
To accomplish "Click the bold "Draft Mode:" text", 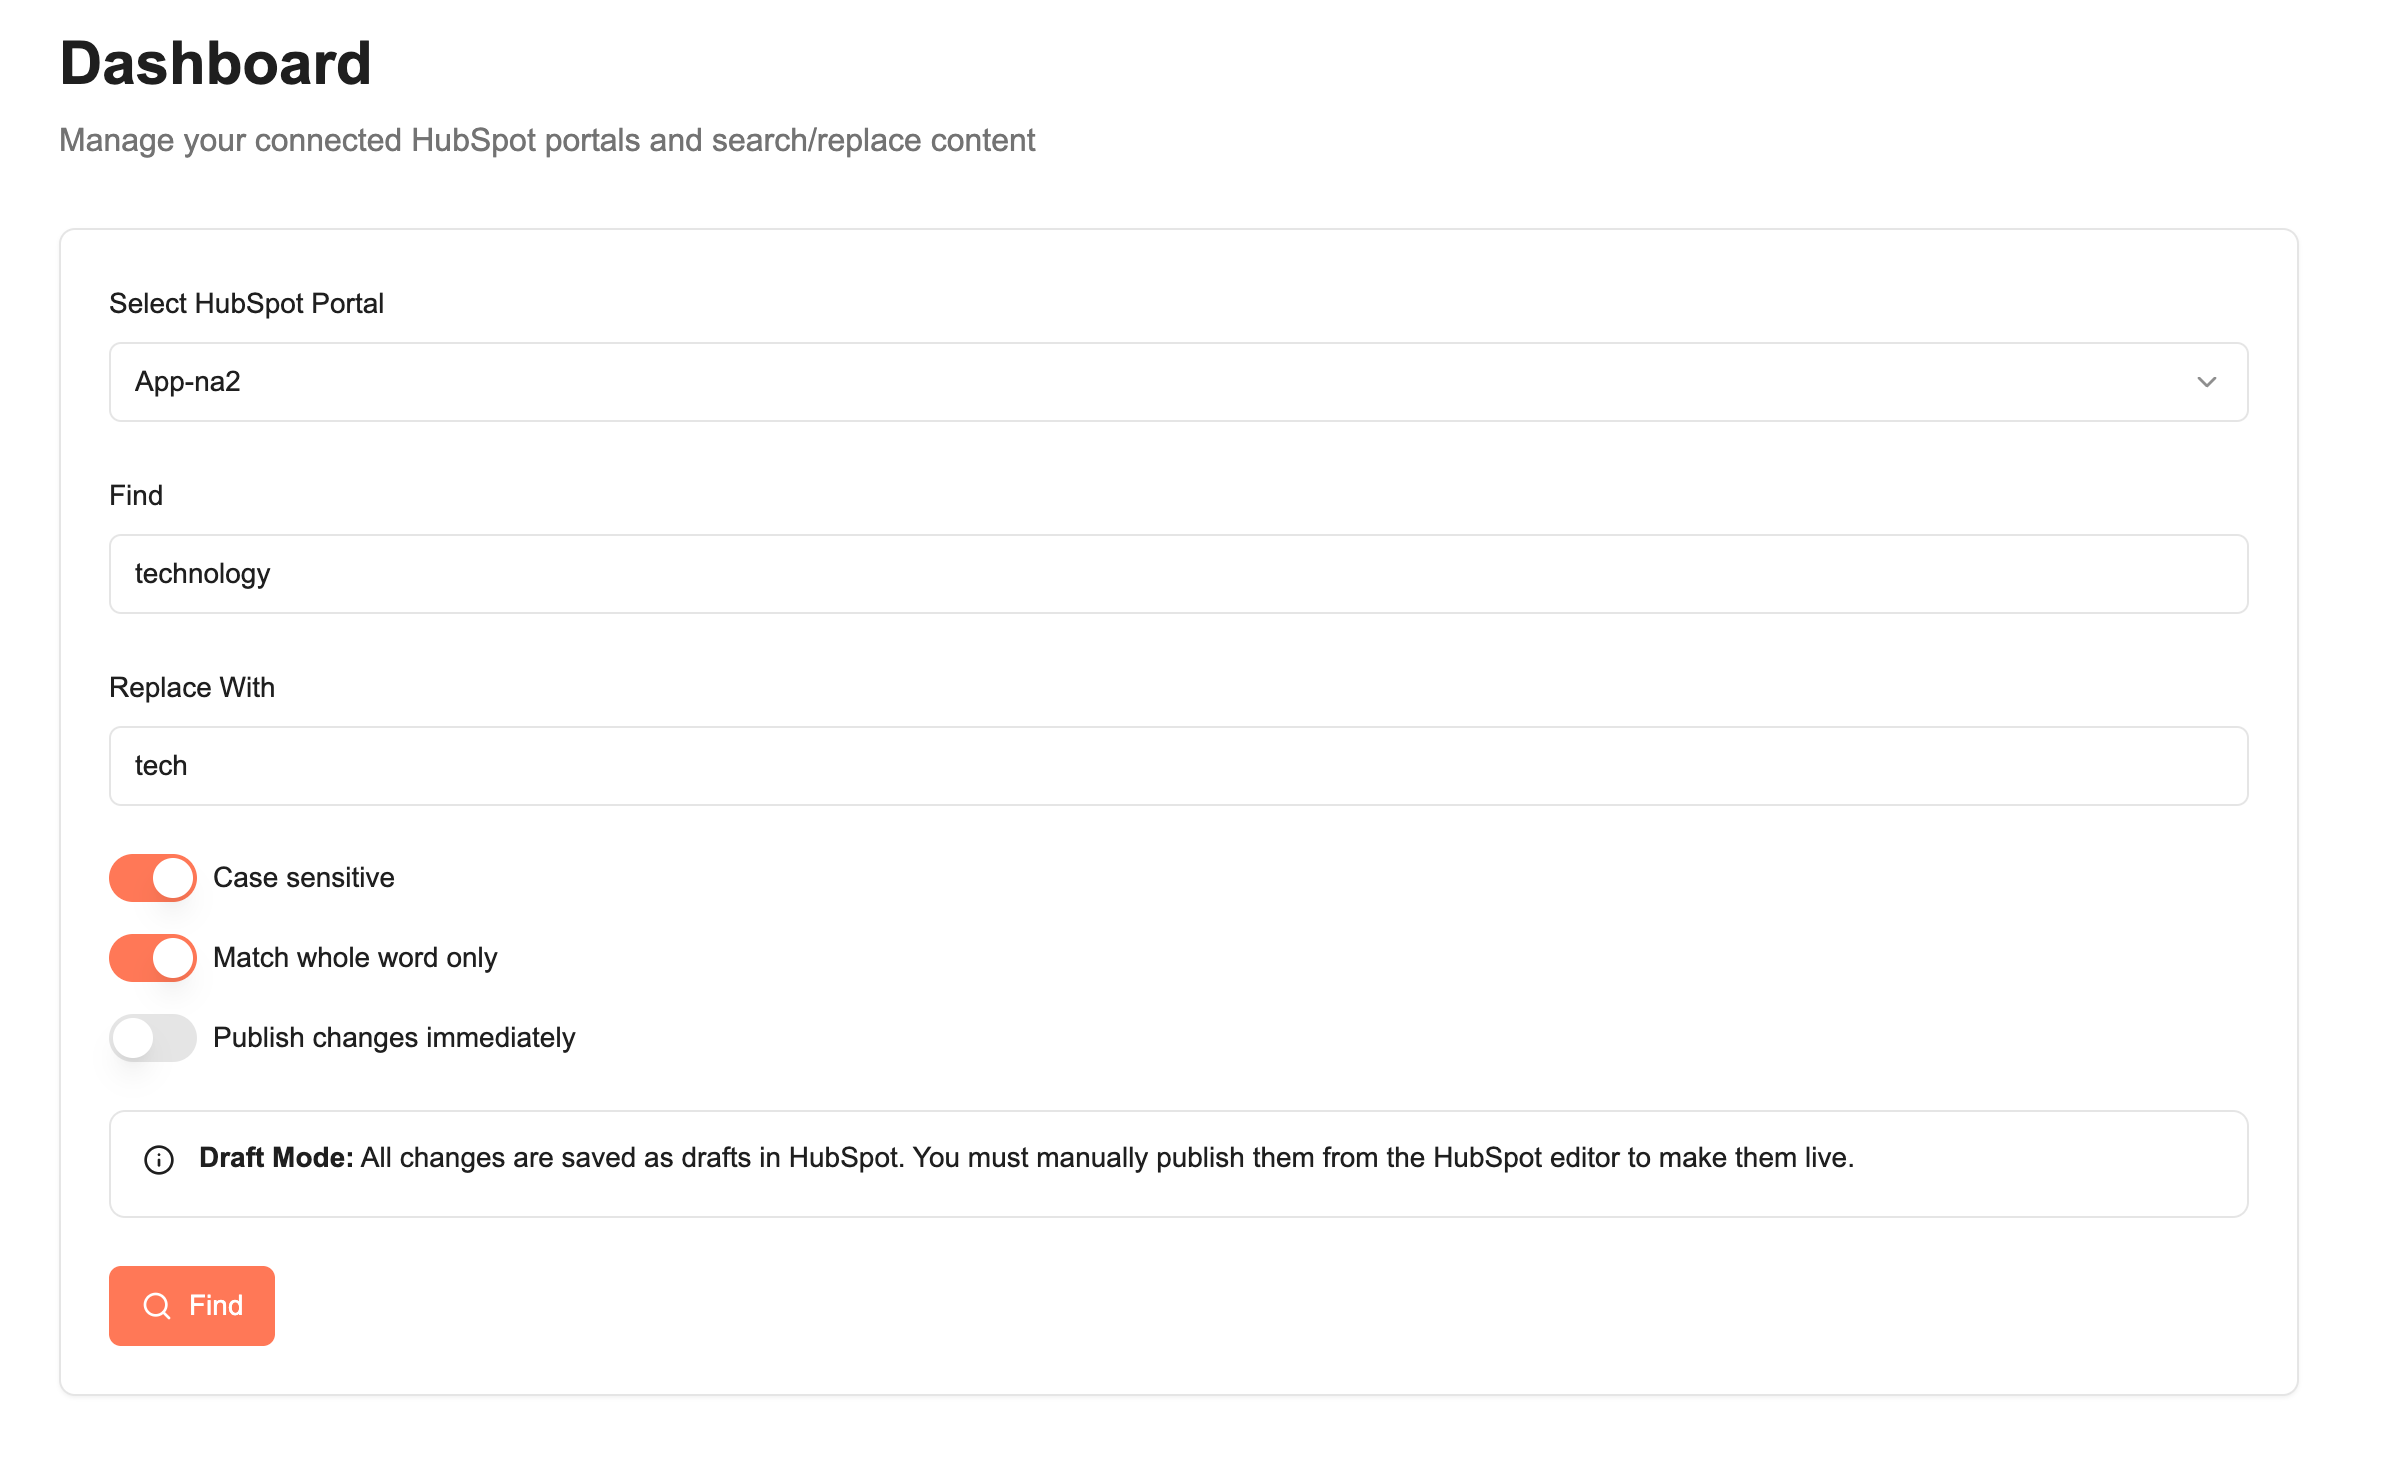I will 276,1158.
